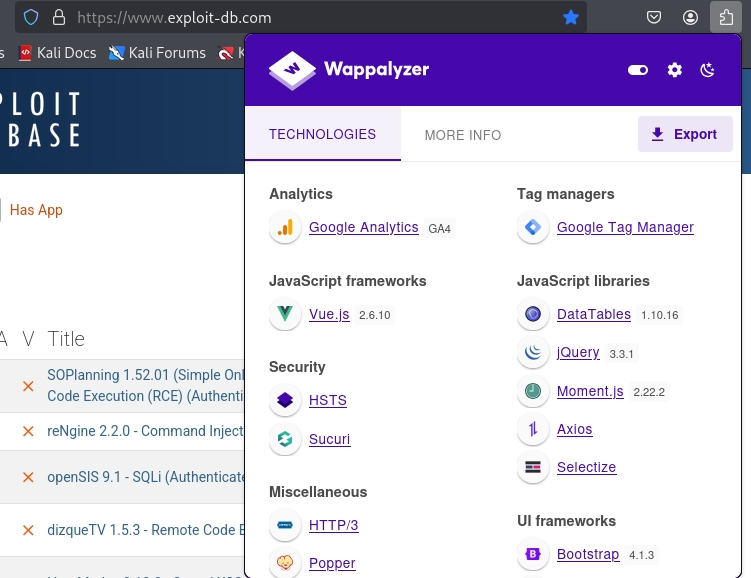The image size is (751, 578).
Task: Click the DataTables 1.10.16 version badge
Action: click(x=660, y=315)
